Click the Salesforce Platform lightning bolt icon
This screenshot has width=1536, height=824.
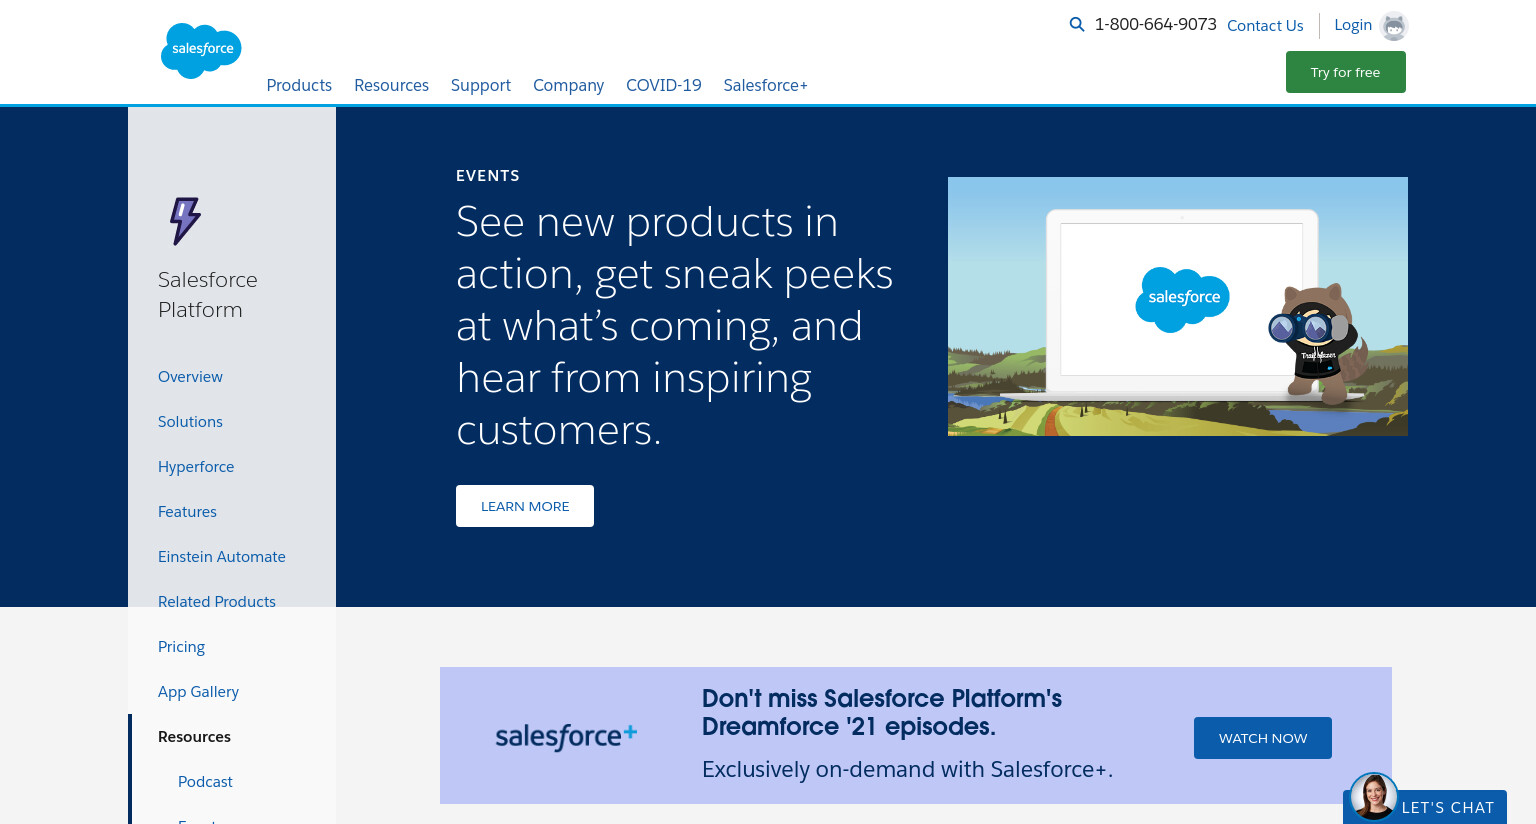[x=185, y=221]
